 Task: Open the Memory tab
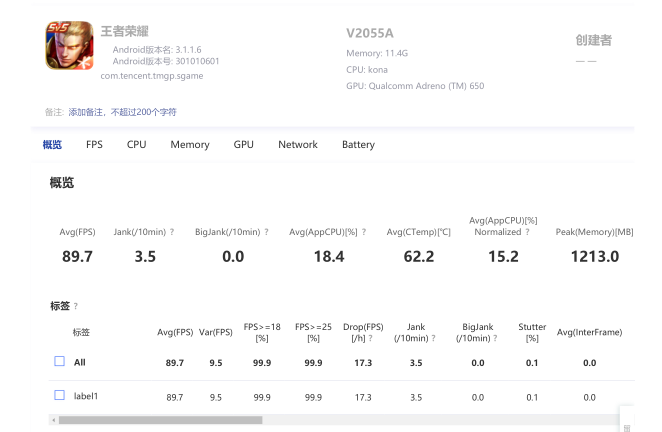pos(190,144)
